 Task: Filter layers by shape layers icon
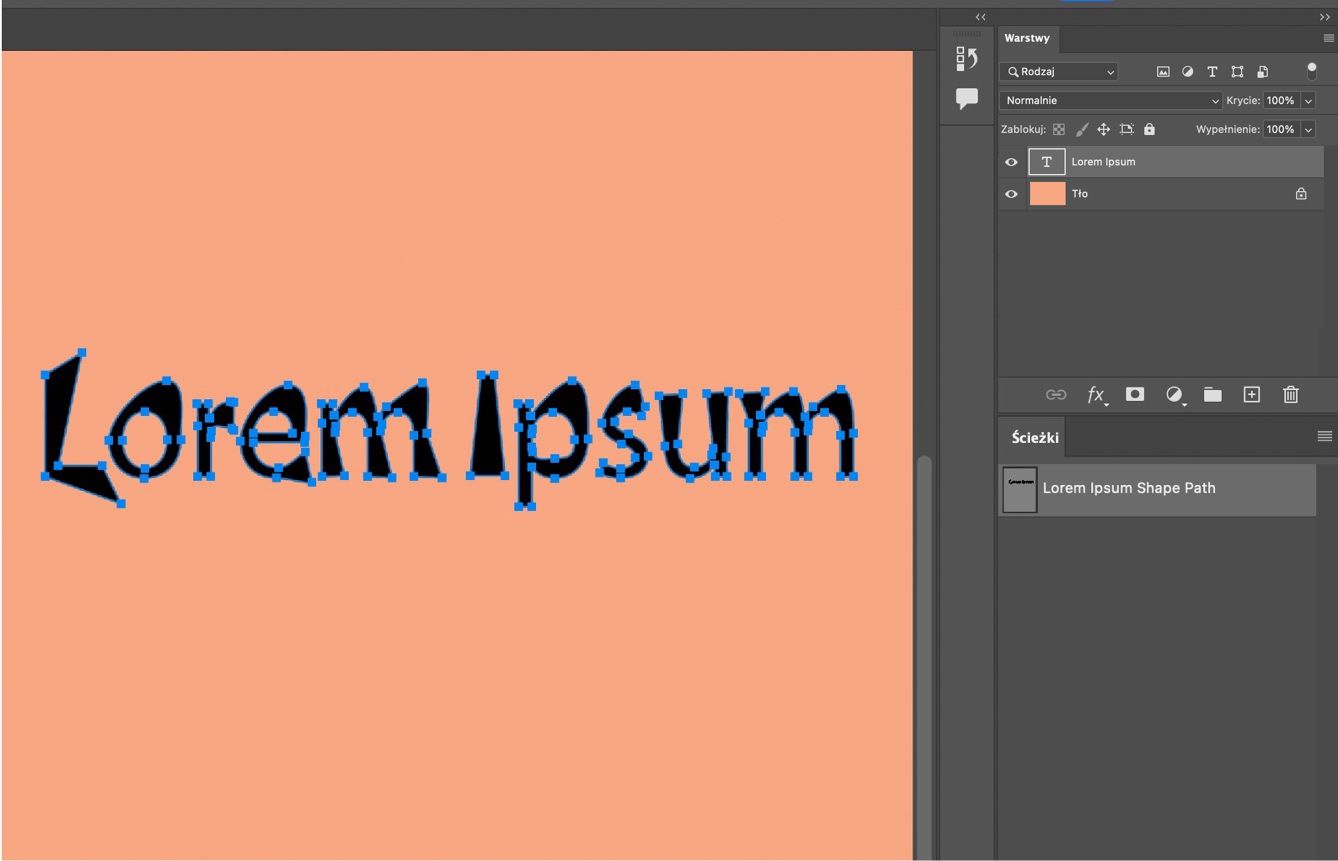point(1237,72)
